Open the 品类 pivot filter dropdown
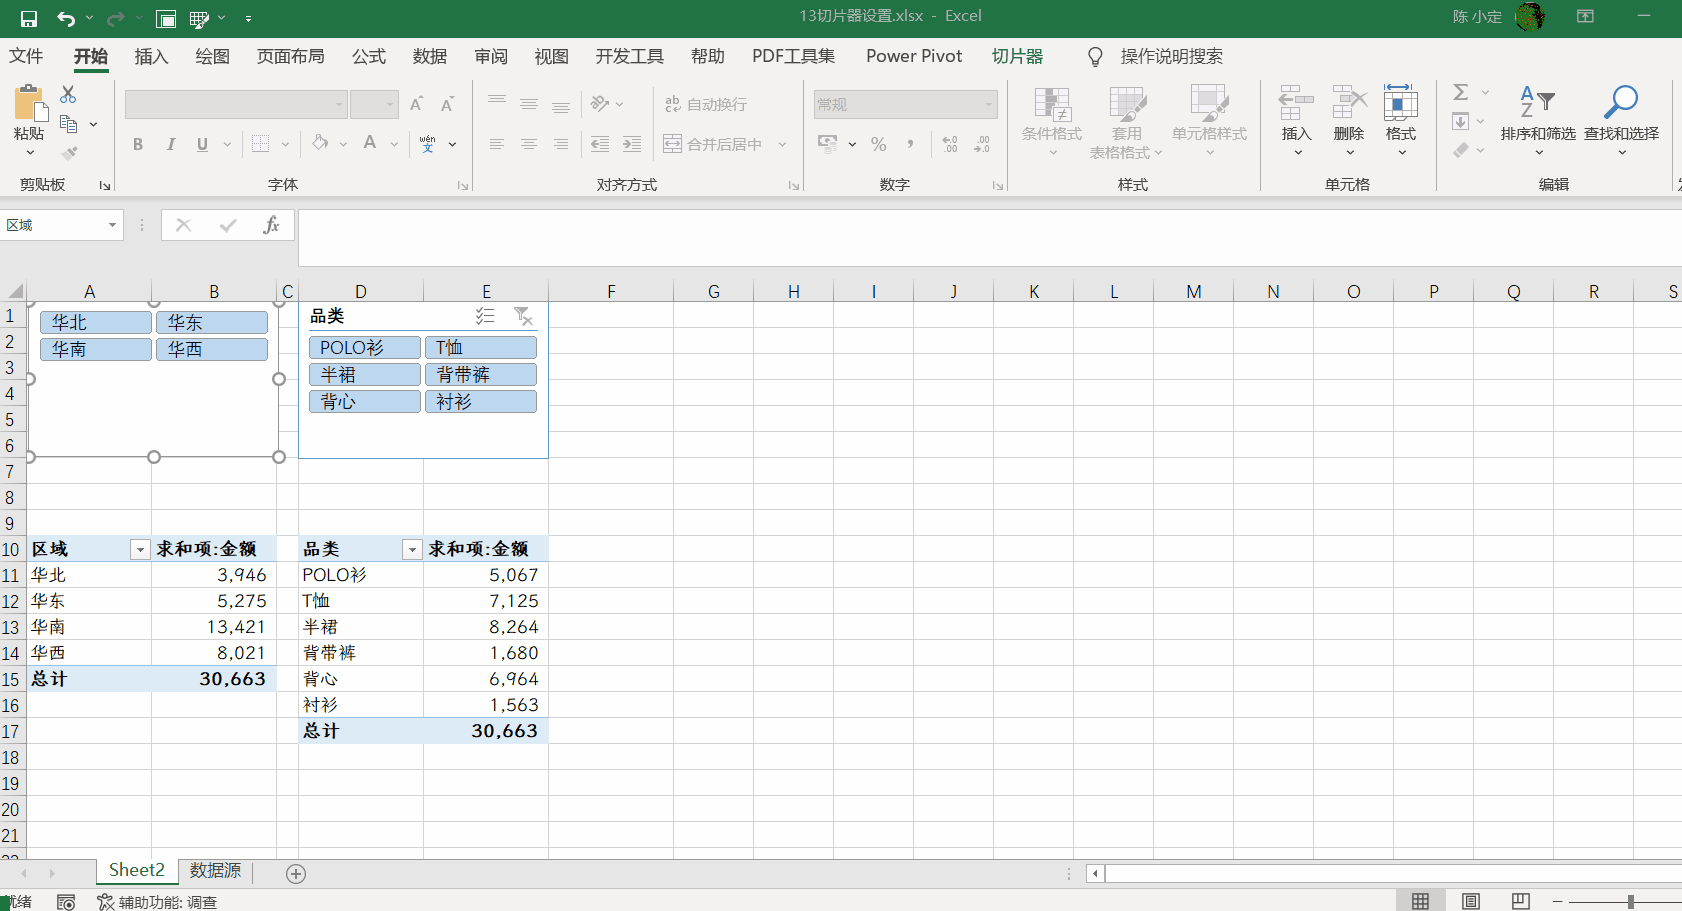The width and height of the screenshot is (1682, 911). (412, 549)
